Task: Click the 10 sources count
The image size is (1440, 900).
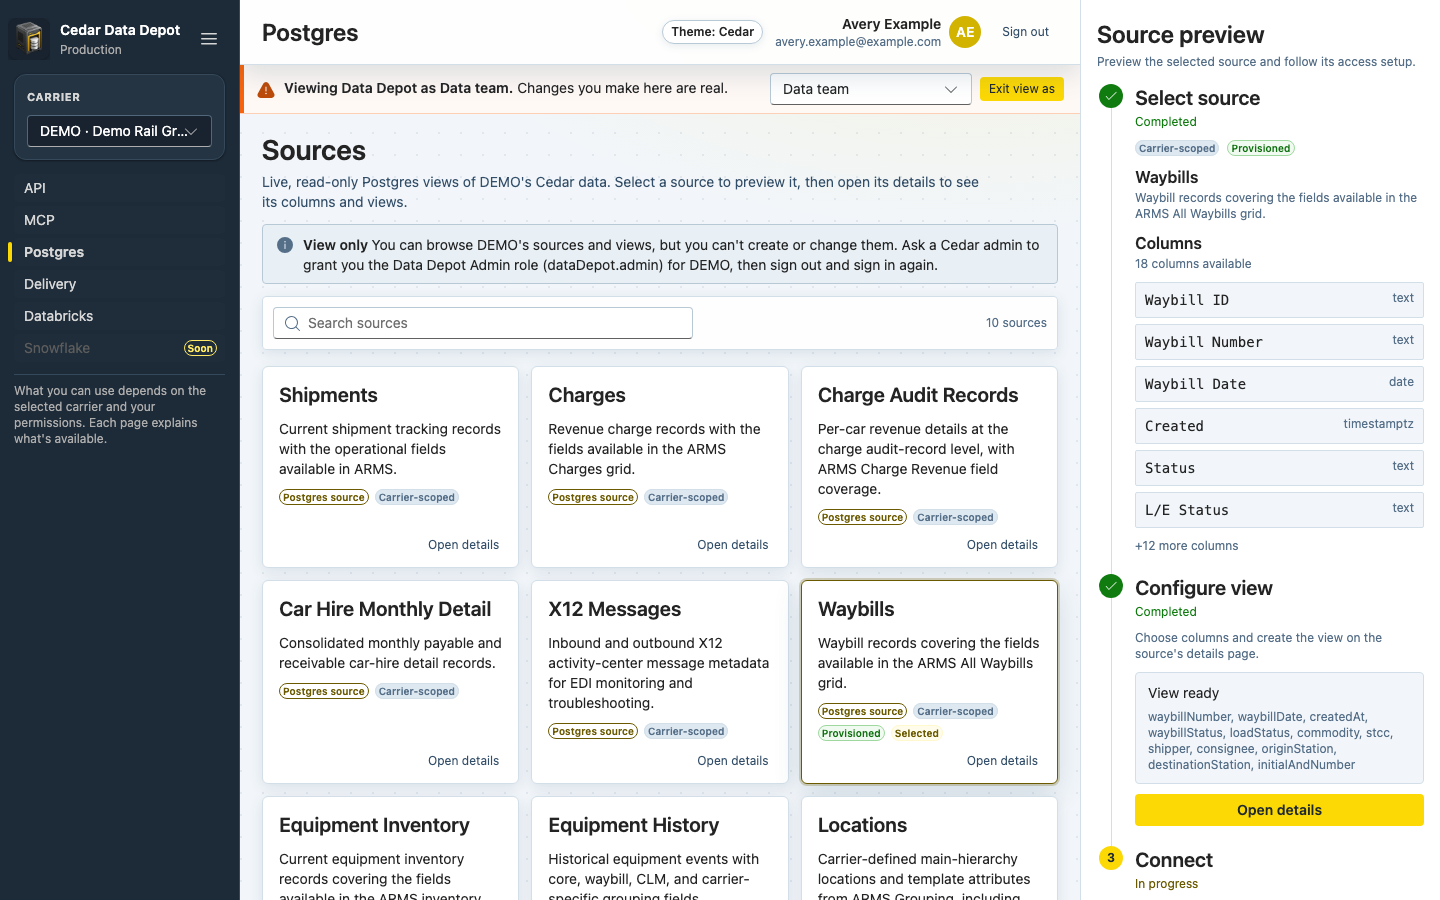Action: (x=1016, y=323)
